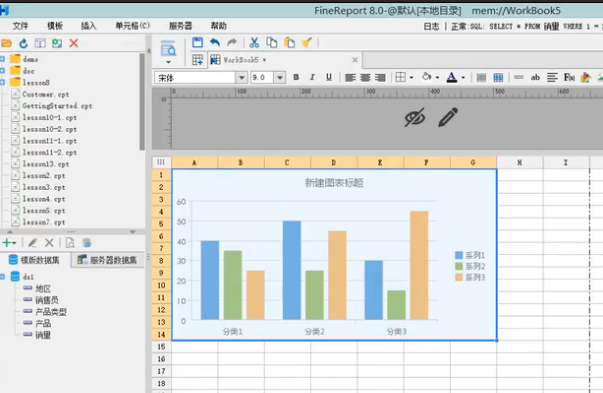The height and width of the screenshot is (393, 603).
Task: Delete the selected file with the red X
Action: (74, 43)
